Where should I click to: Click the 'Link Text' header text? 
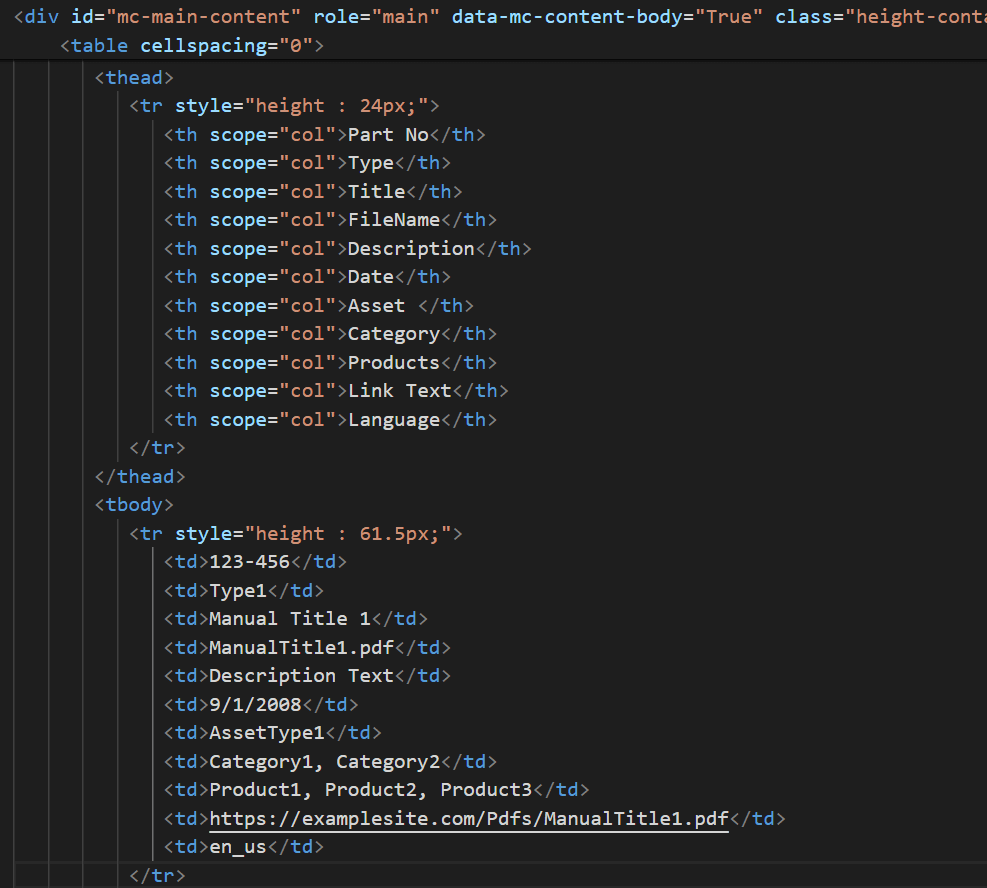point(400,391)
